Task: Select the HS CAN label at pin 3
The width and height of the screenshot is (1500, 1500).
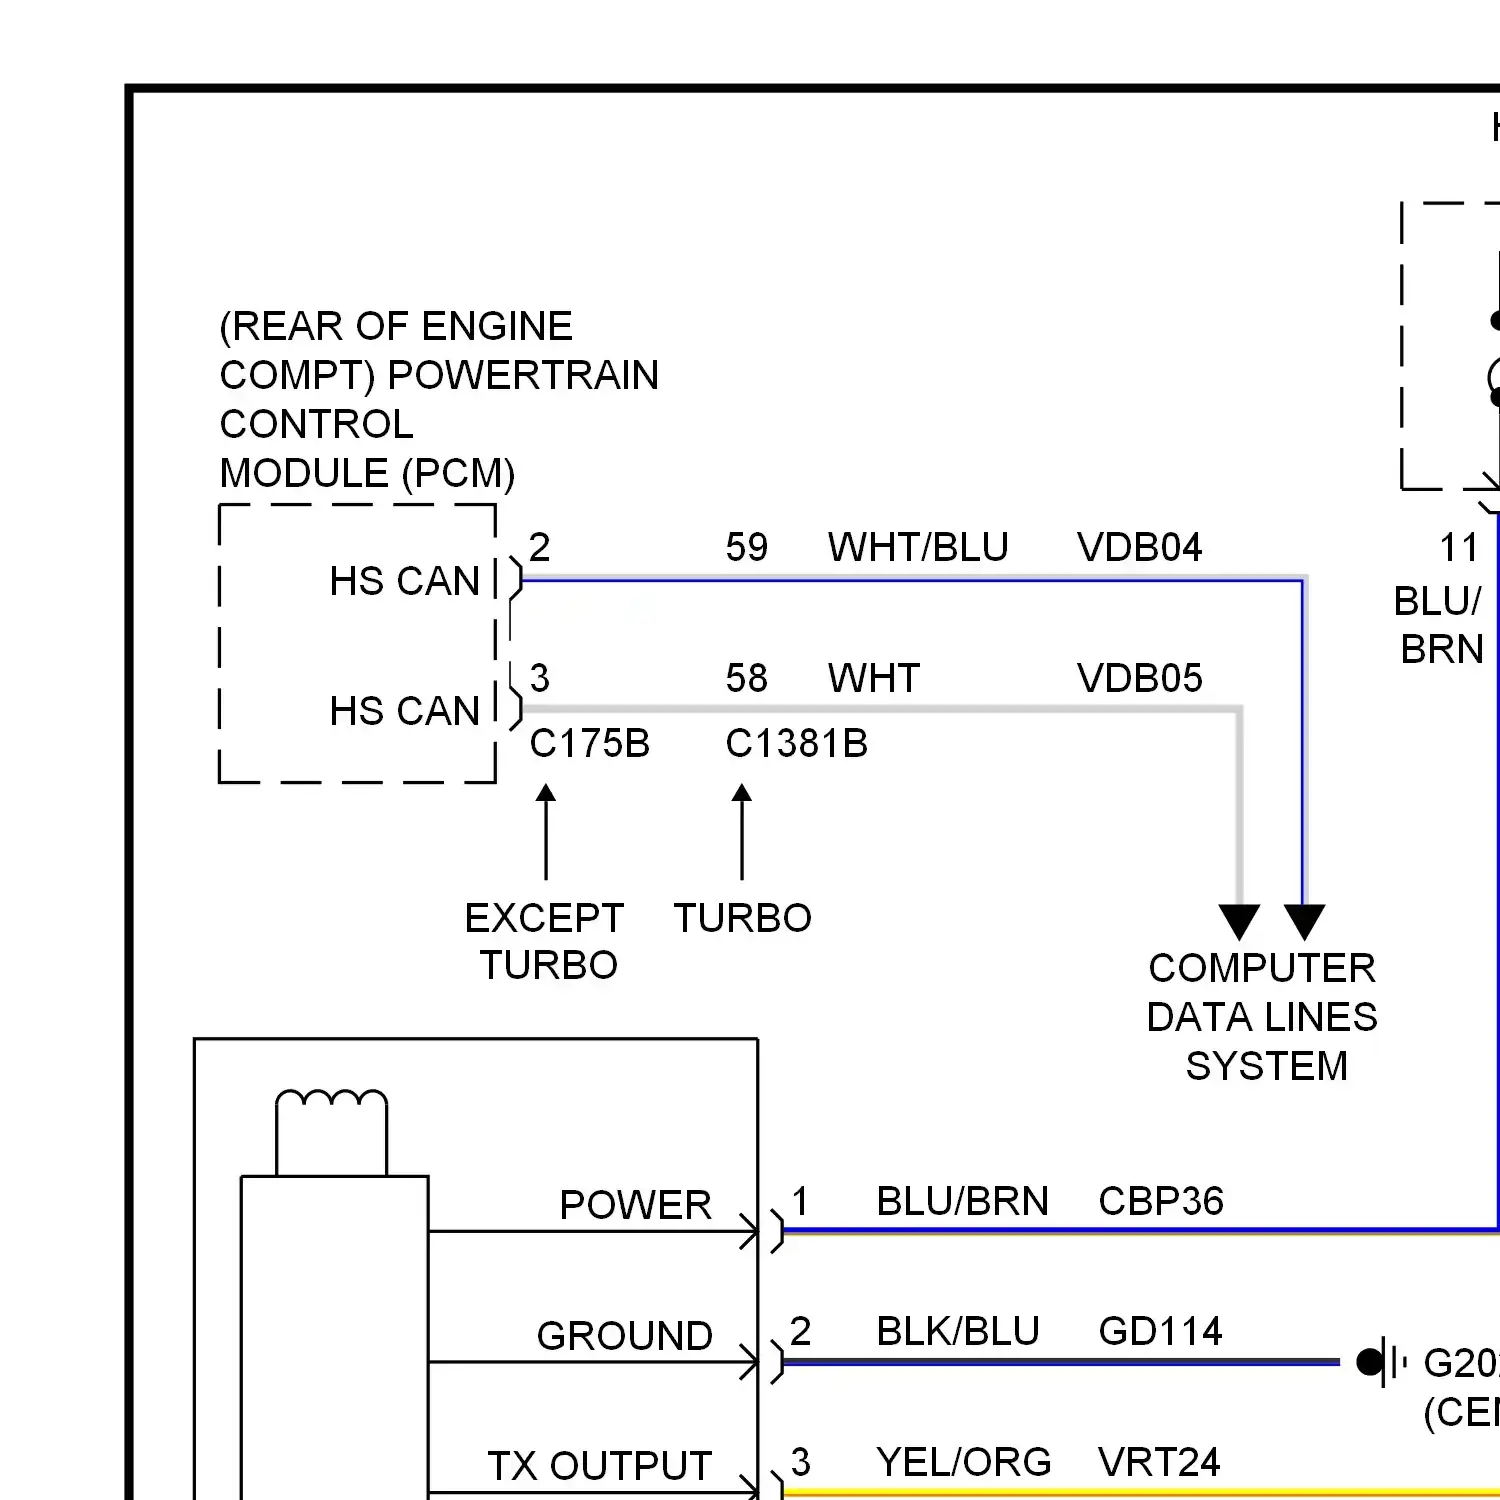Action: tap(405, 711)
